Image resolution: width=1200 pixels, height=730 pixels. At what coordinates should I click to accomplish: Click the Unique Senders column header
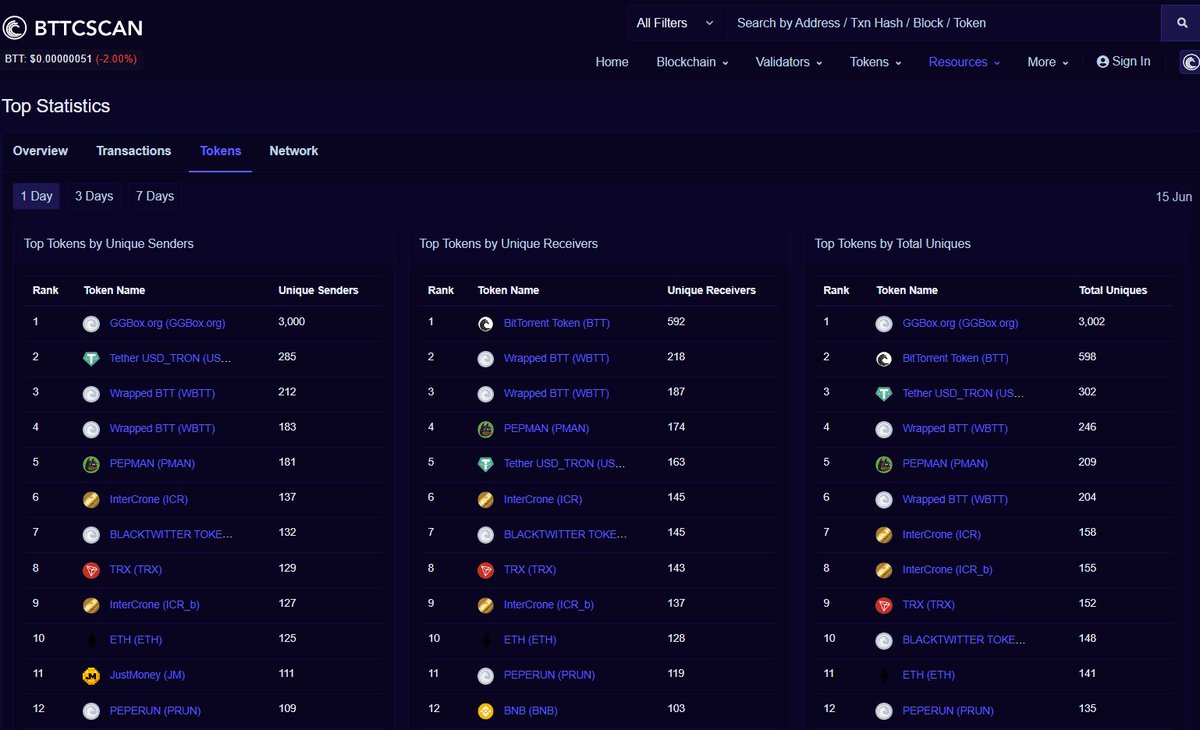pos(318,290)
